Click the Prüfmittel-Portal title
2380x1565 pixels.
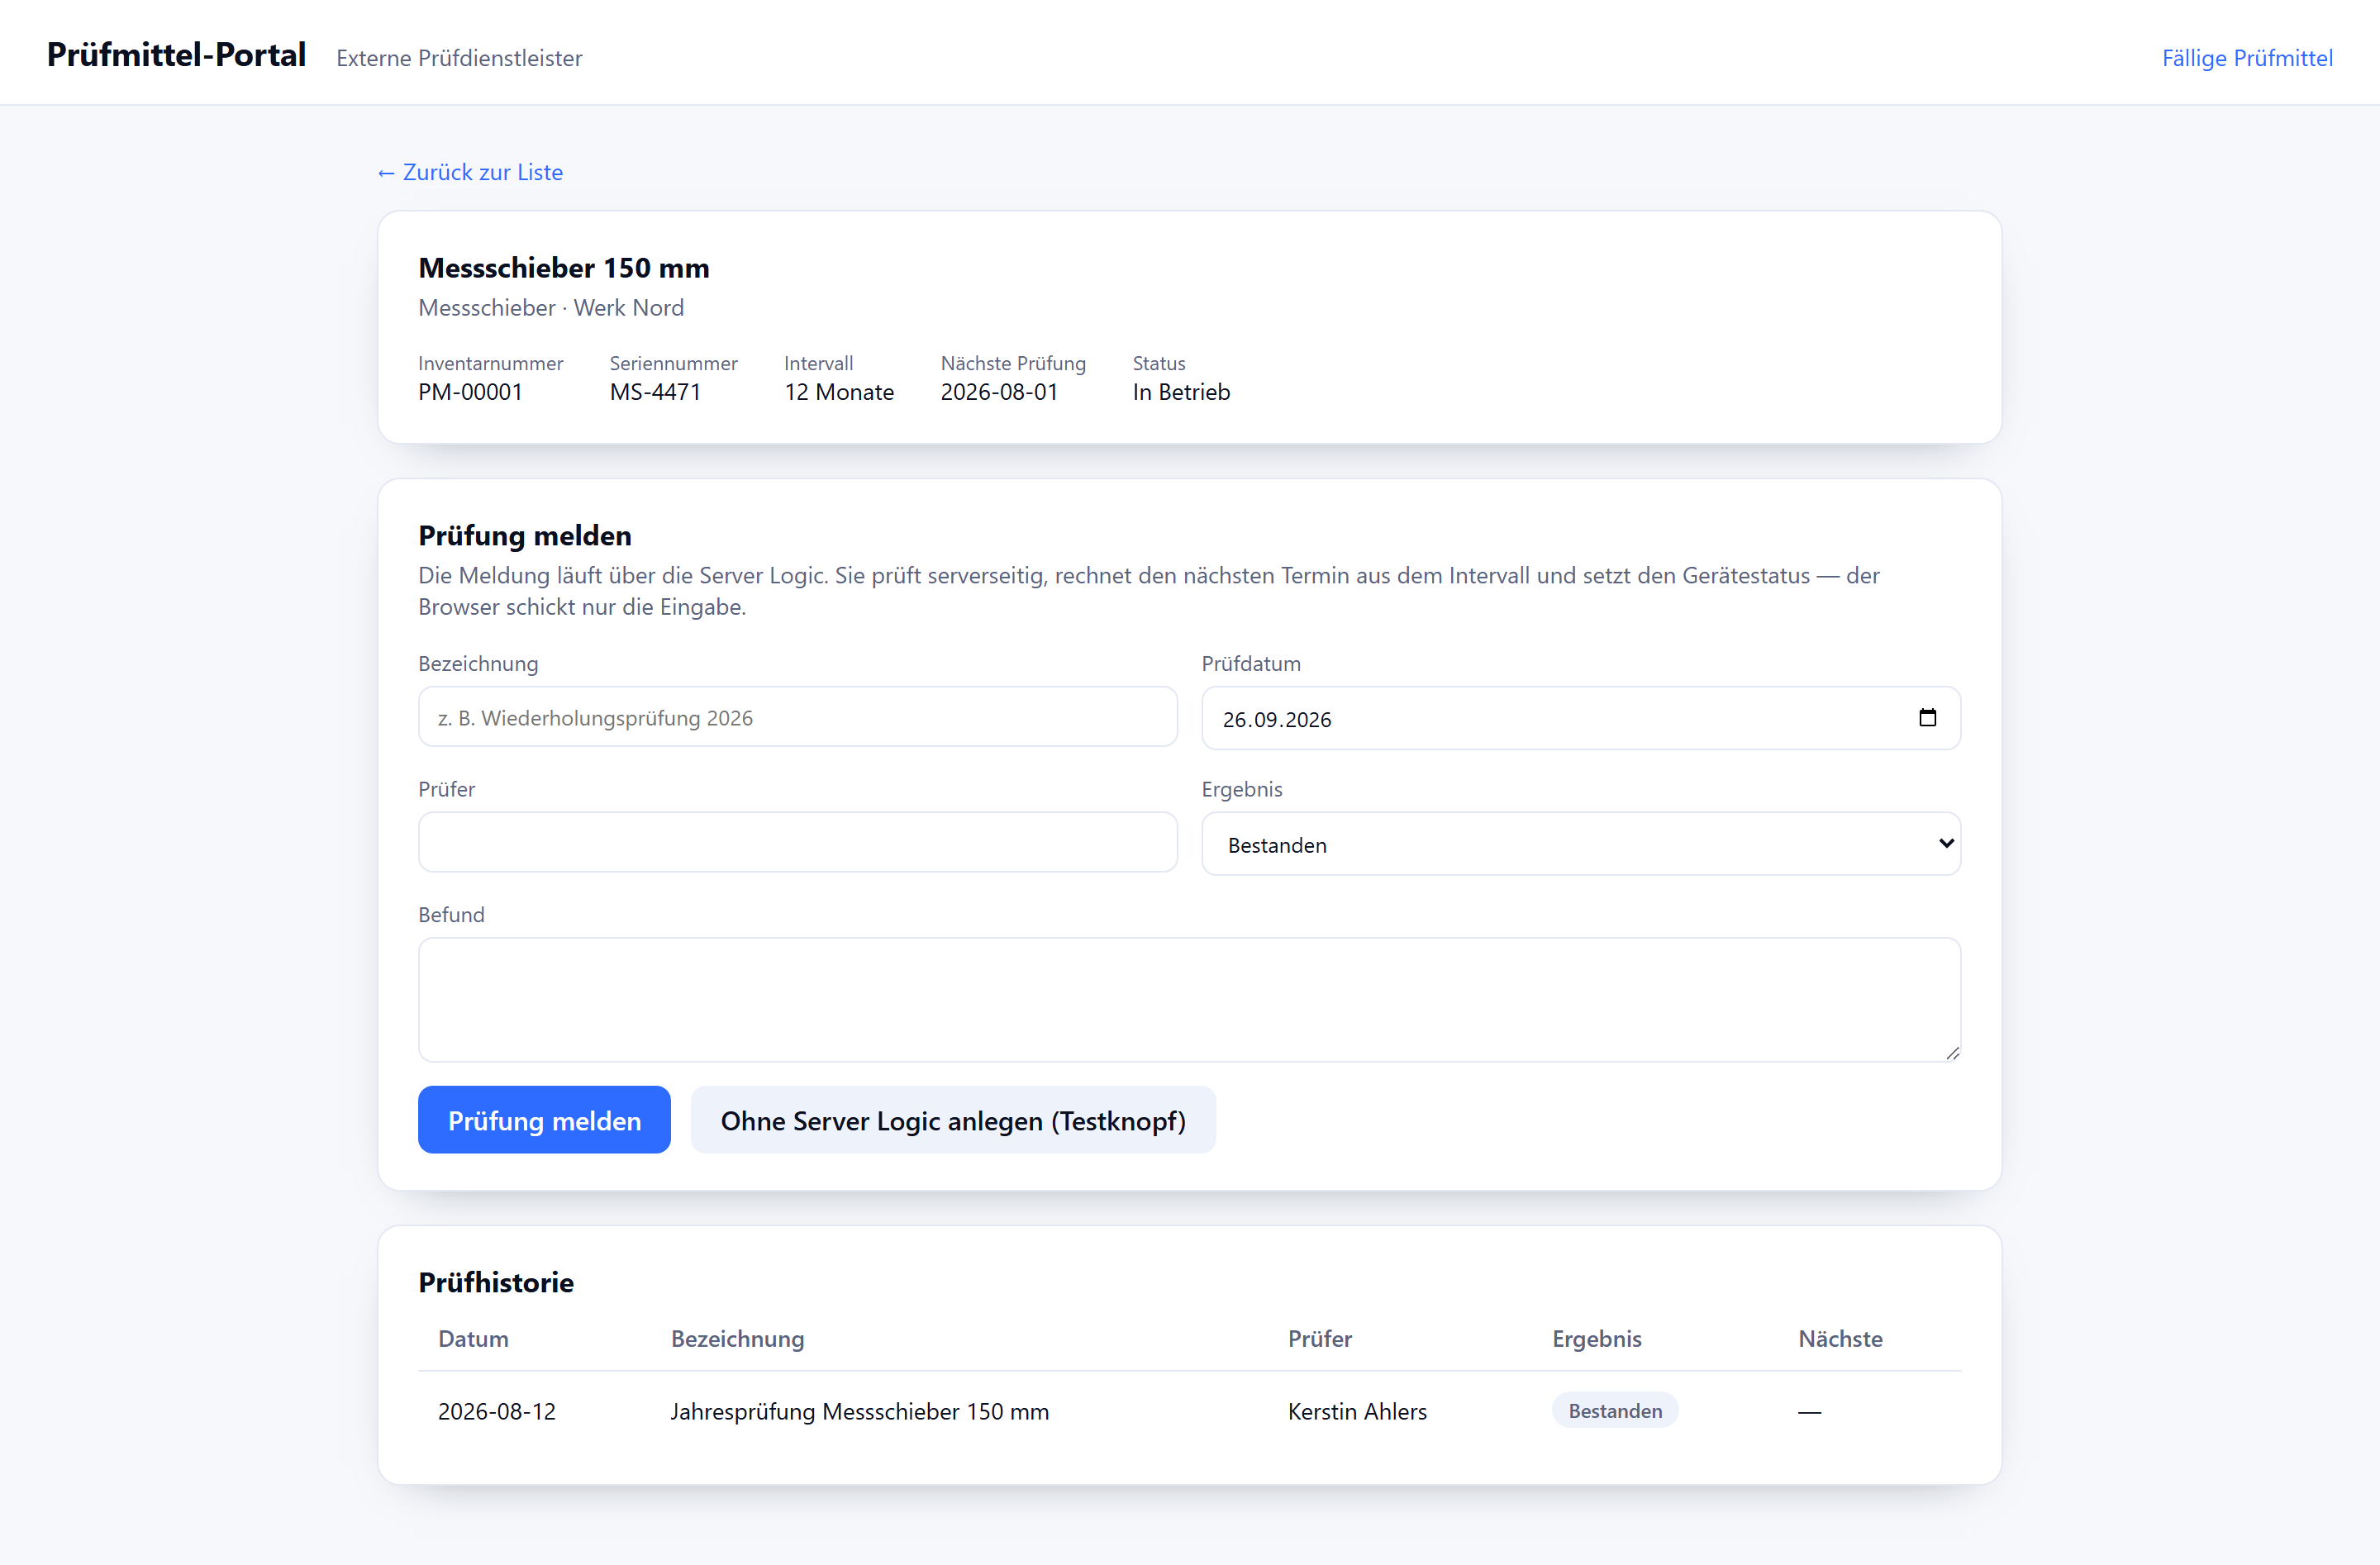176,54
